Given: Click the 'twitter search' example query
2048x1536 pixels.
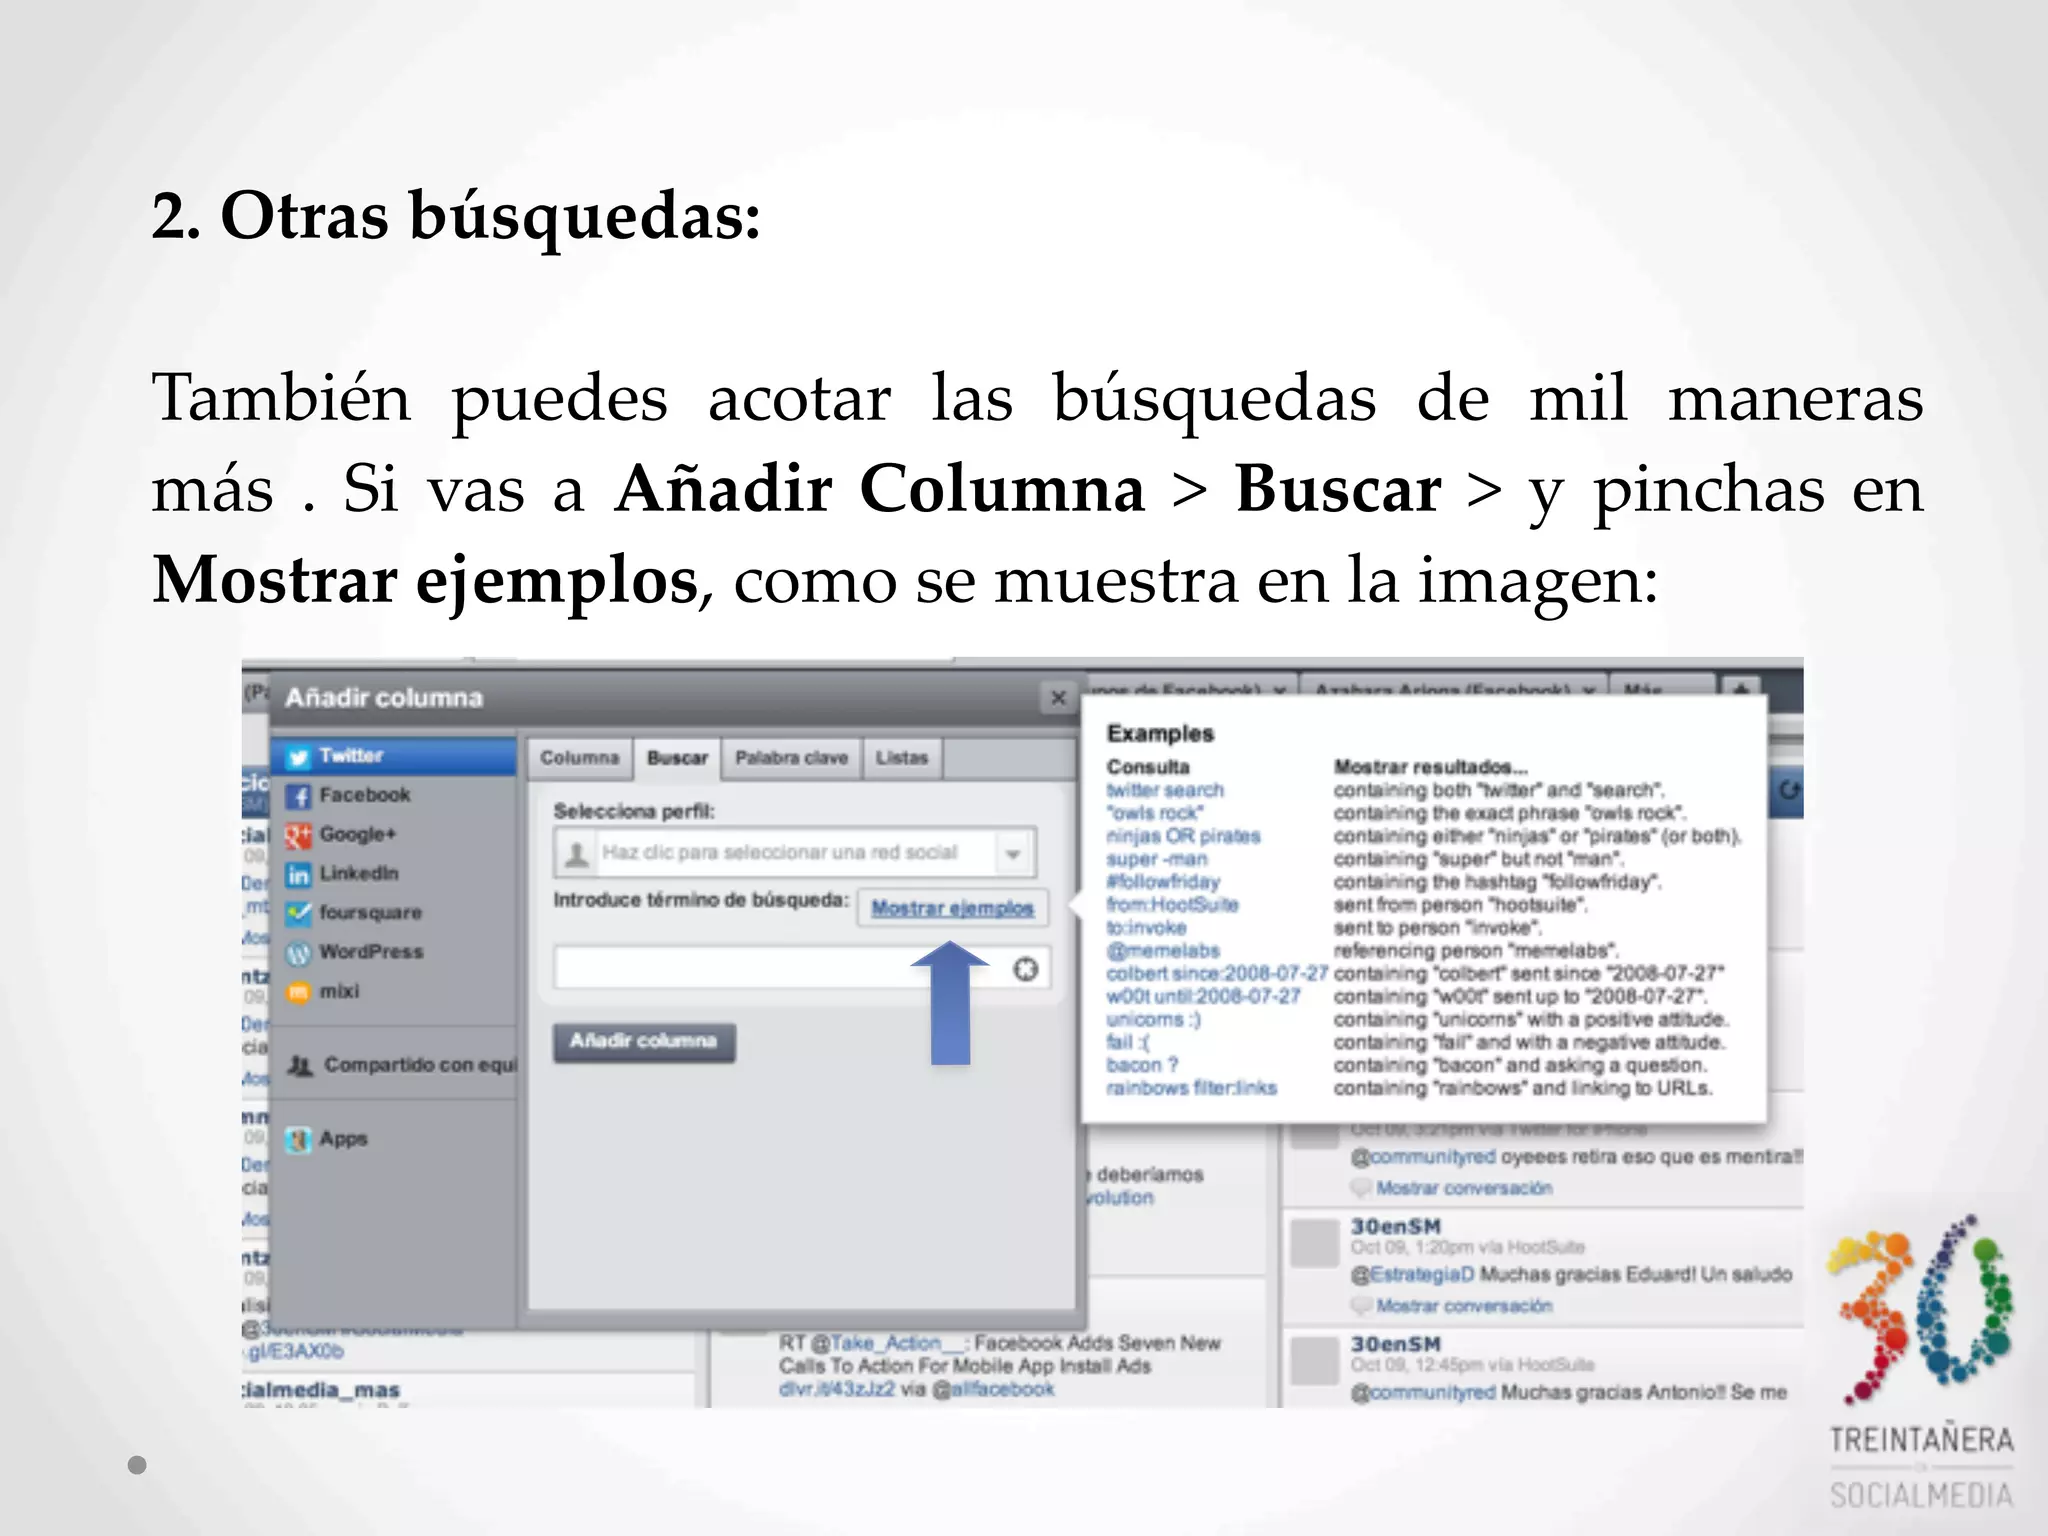Looking at the screenshot, I should 1165,790.
